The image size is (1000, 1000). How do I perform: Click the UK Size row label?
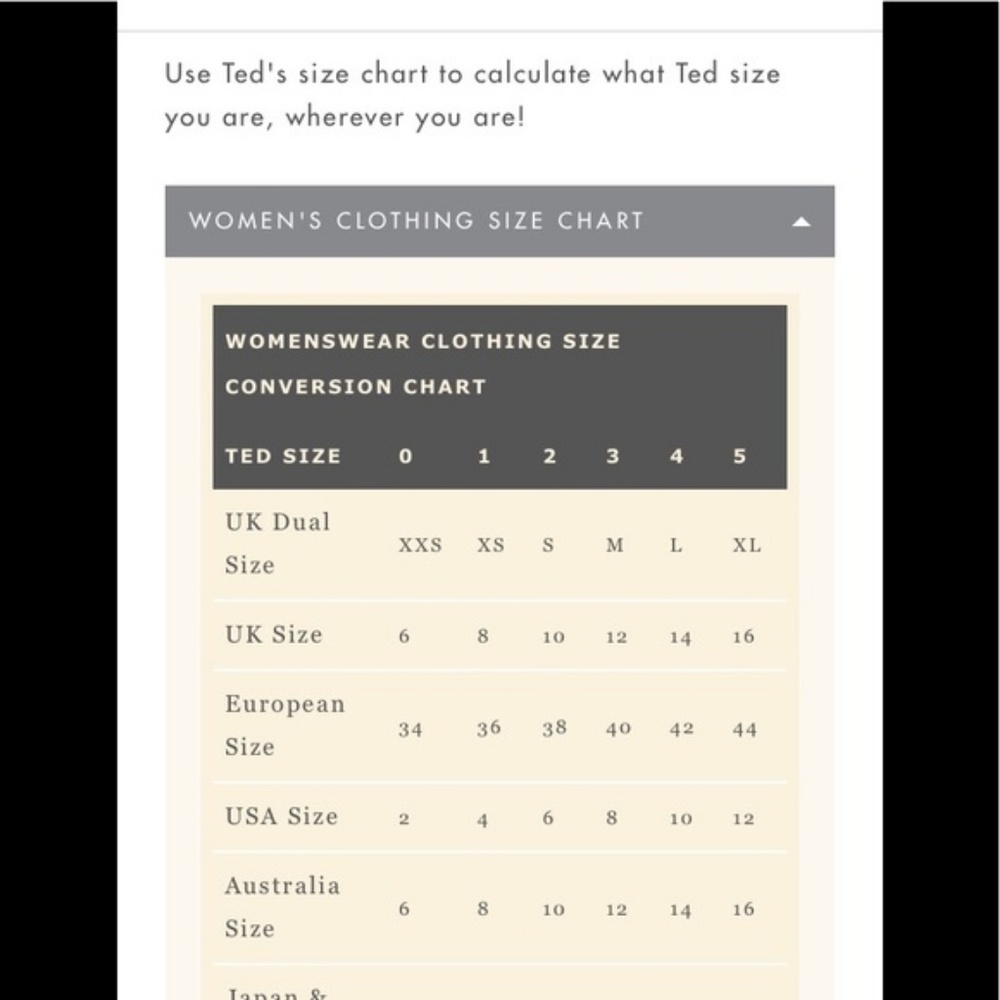(x=274, y=635)
